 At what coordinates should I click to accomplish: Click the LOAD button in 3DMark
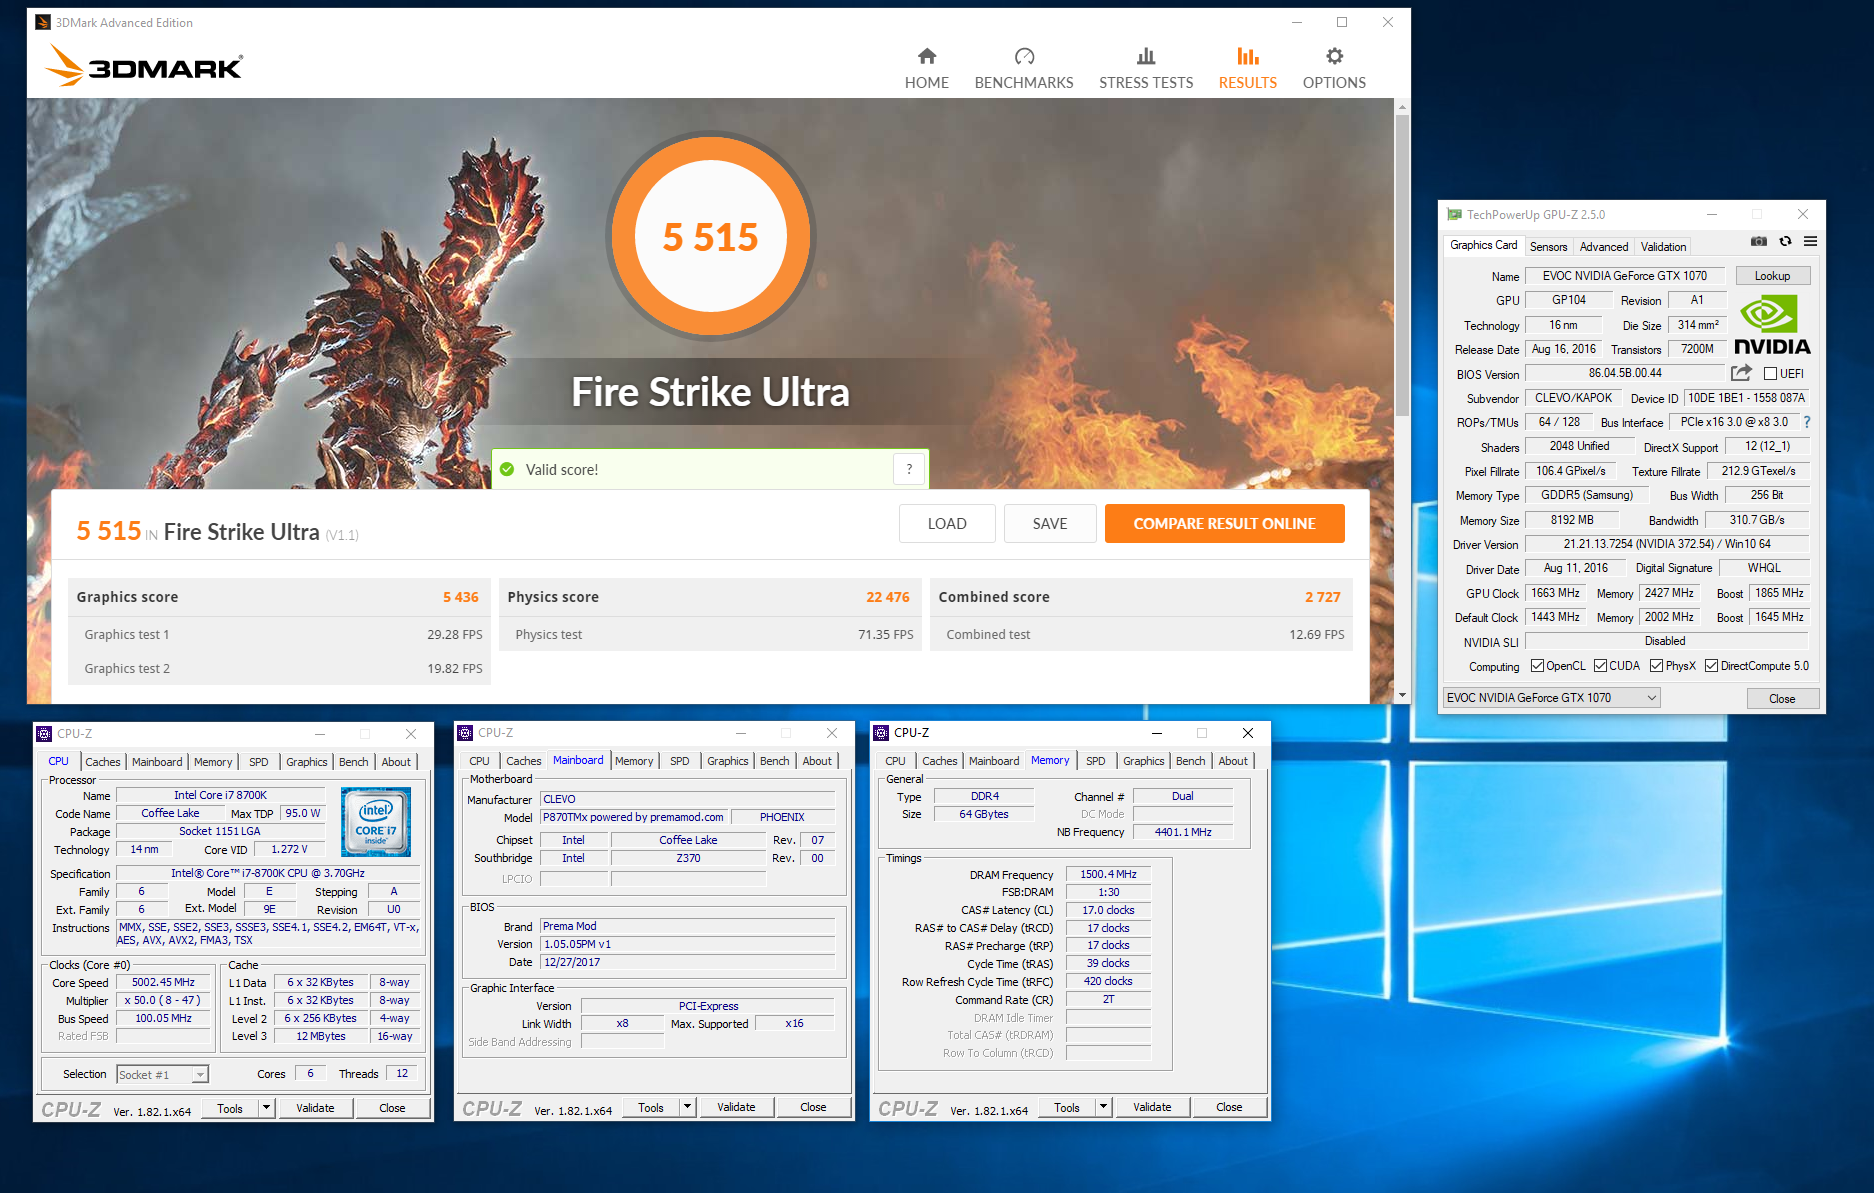947,523
